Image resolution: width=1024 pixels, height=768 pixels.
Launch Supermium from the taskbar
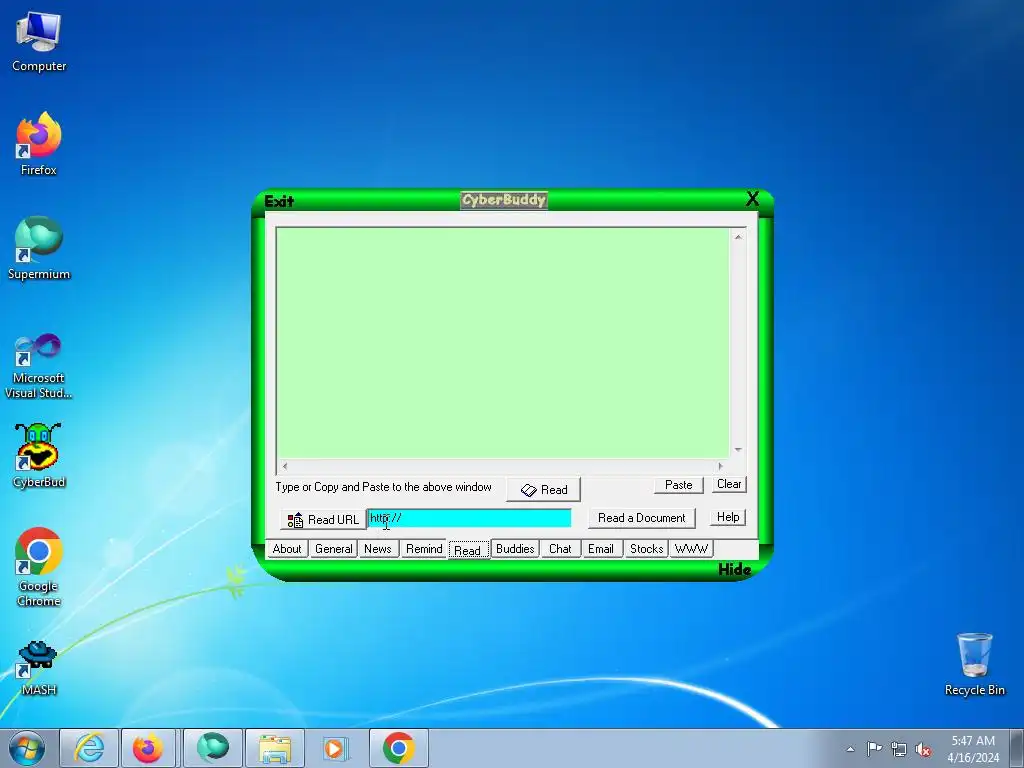click(213, 748)
